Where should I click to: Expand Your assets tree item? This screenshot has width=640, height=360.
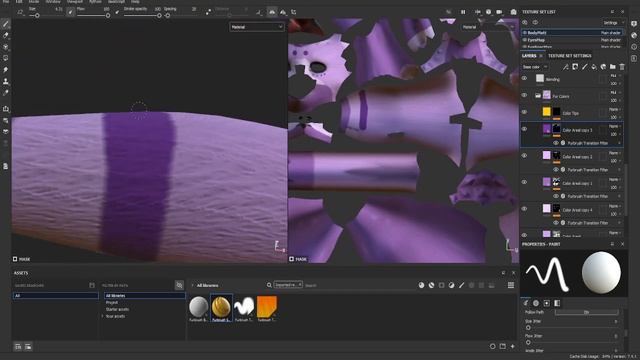(x=102, y=316)
